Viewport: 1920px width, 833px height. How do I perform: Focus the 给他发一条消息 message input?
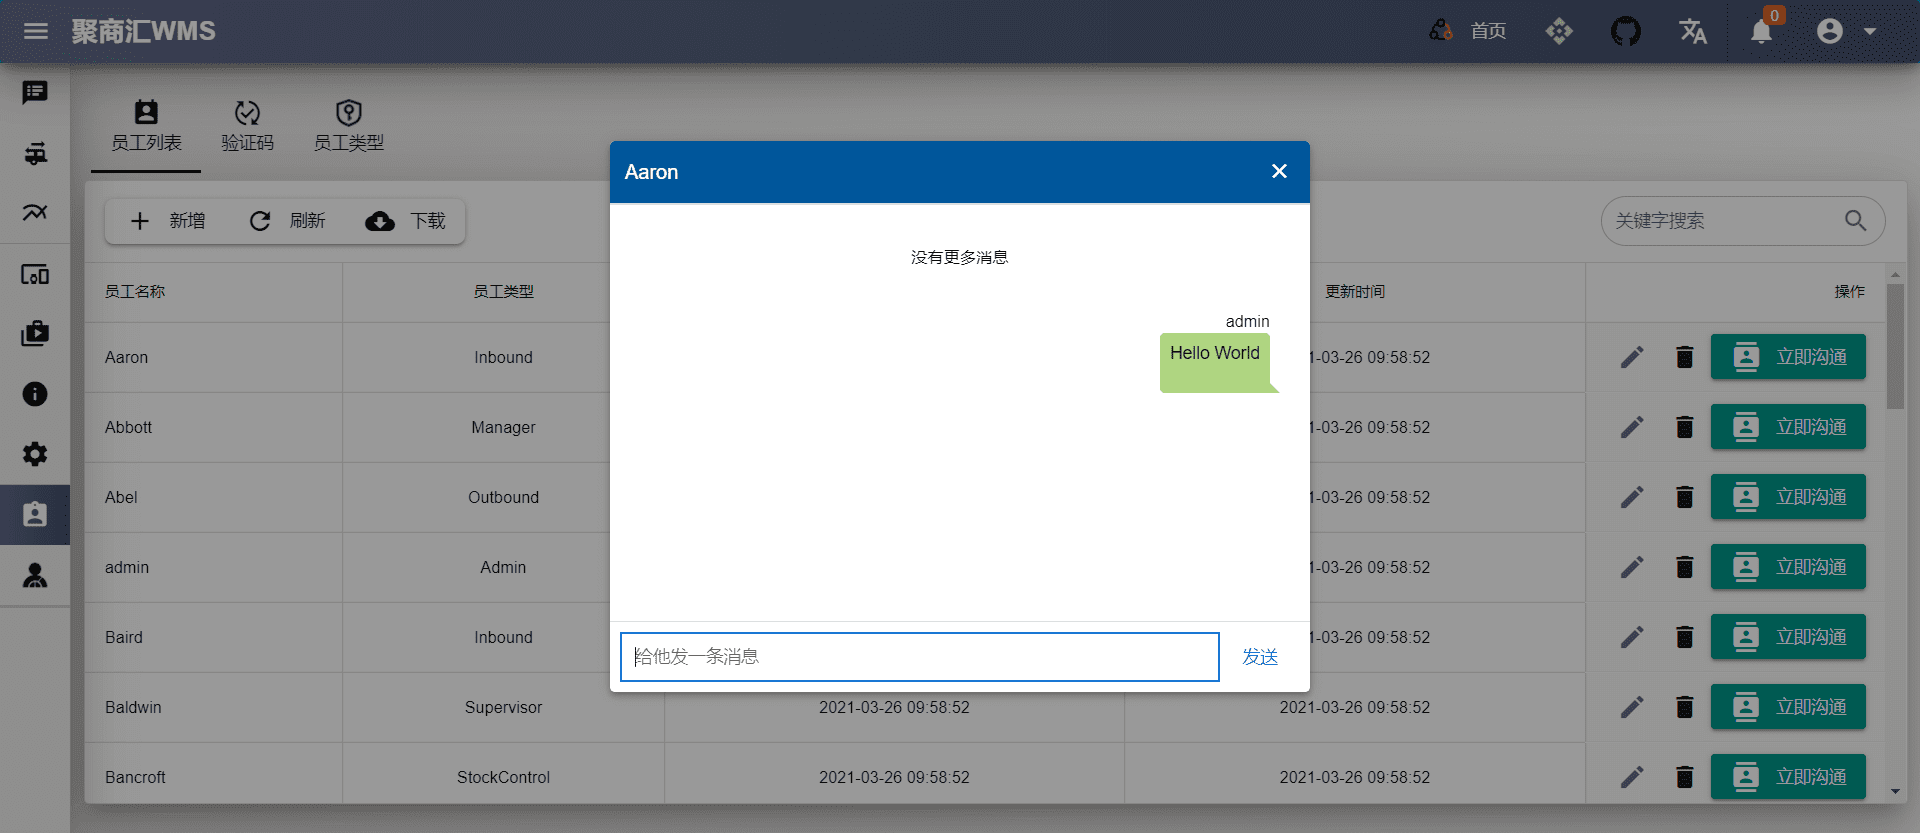[919, 657]
